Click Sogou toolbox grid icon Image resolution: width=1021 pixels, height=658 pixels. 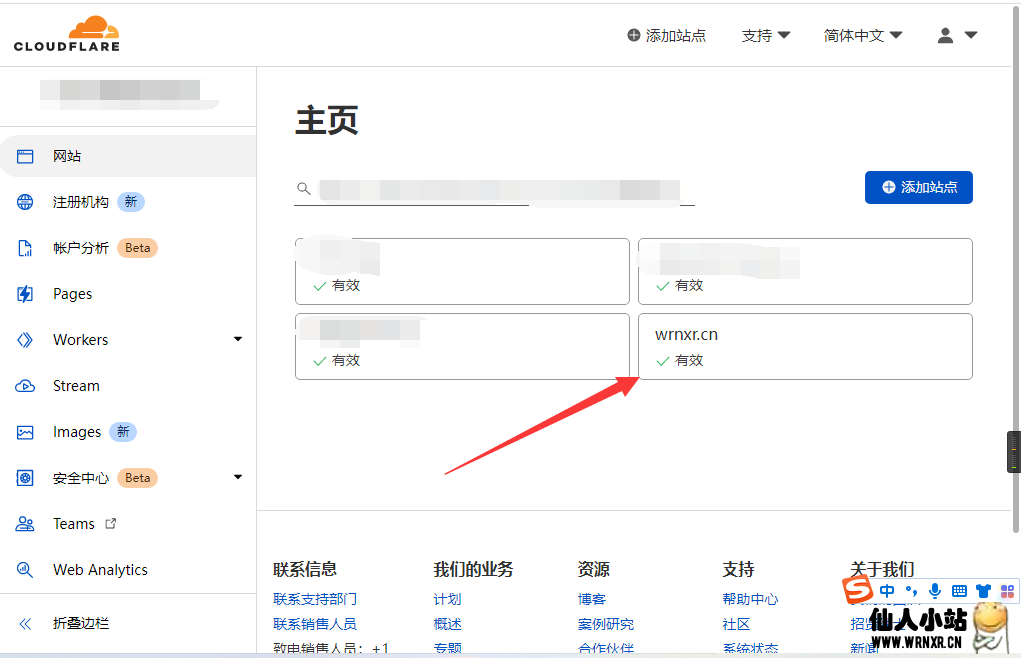(x=1007, y=591)
